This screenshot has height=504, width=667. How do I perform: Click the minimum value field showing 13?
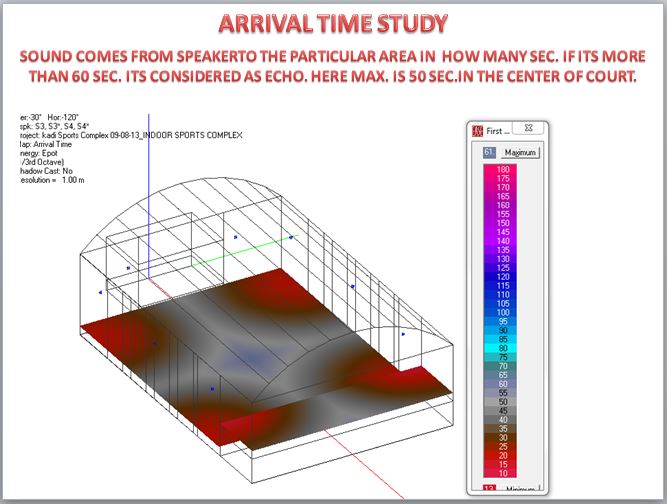[490, 487]
